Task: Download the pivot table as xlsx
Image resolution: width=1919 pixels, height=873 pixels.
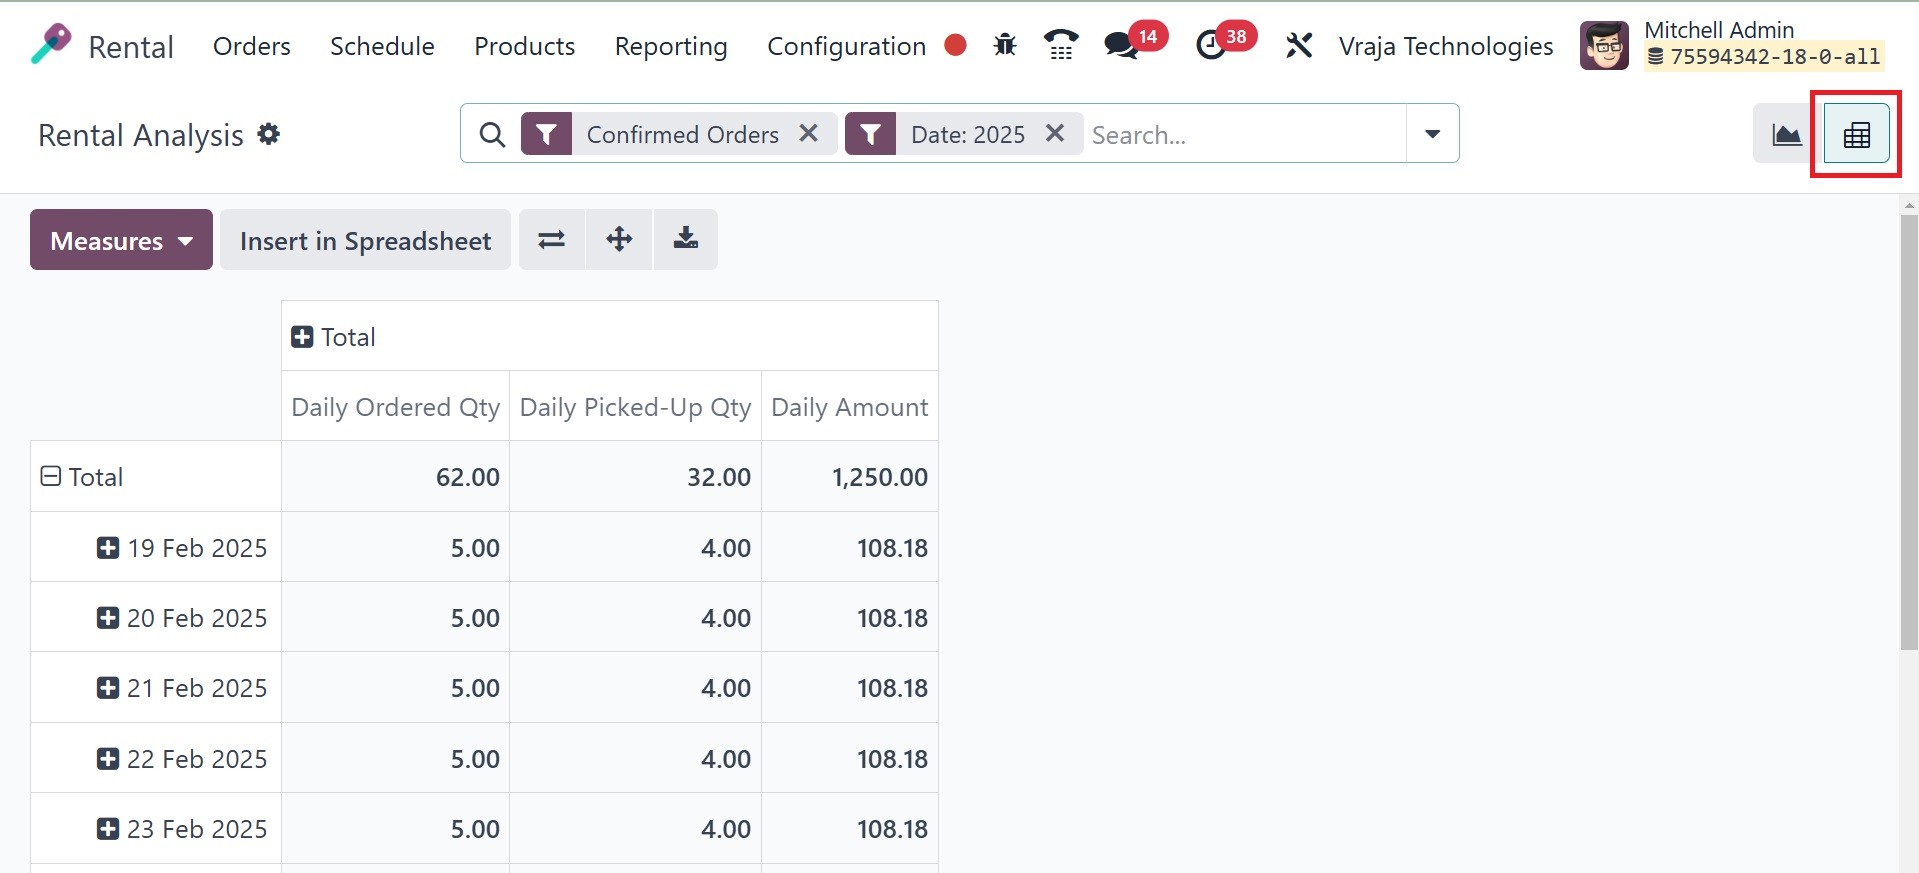Action: (x=686, y=240)
